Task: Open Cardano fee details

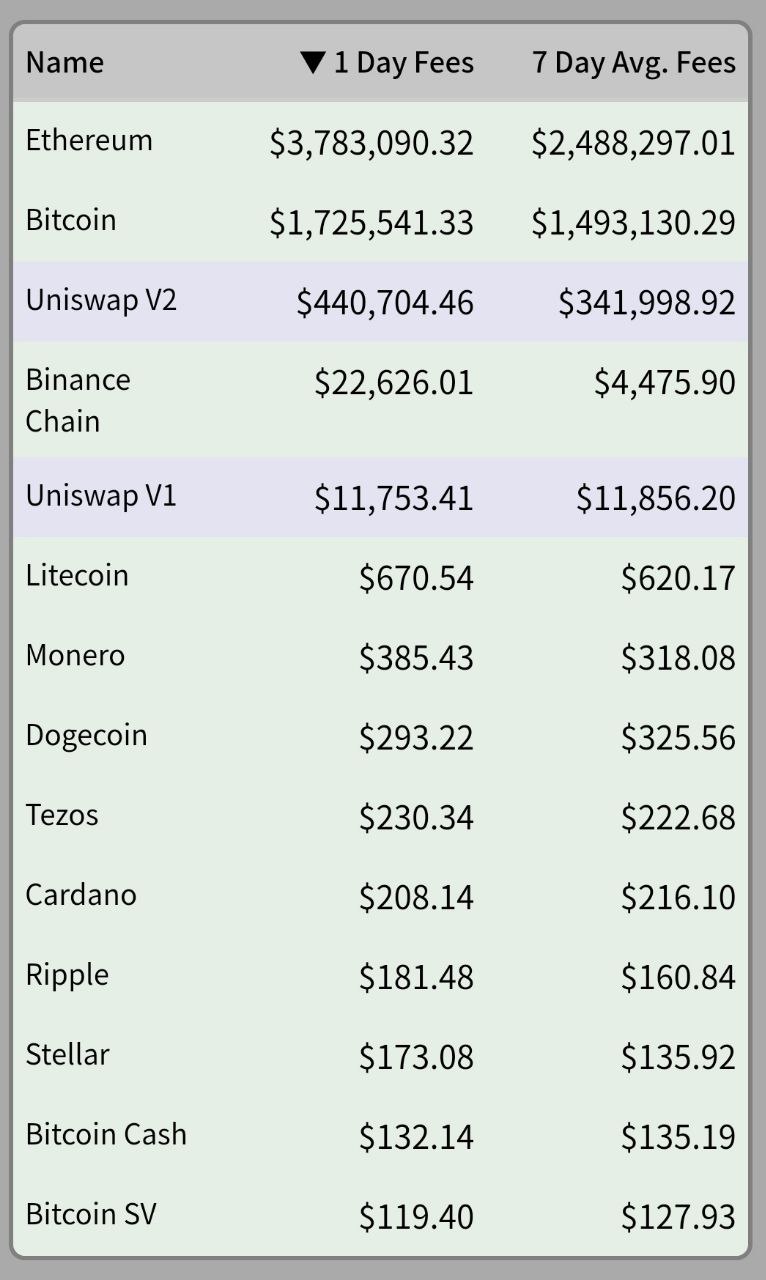Action: (x=81, y=895)
